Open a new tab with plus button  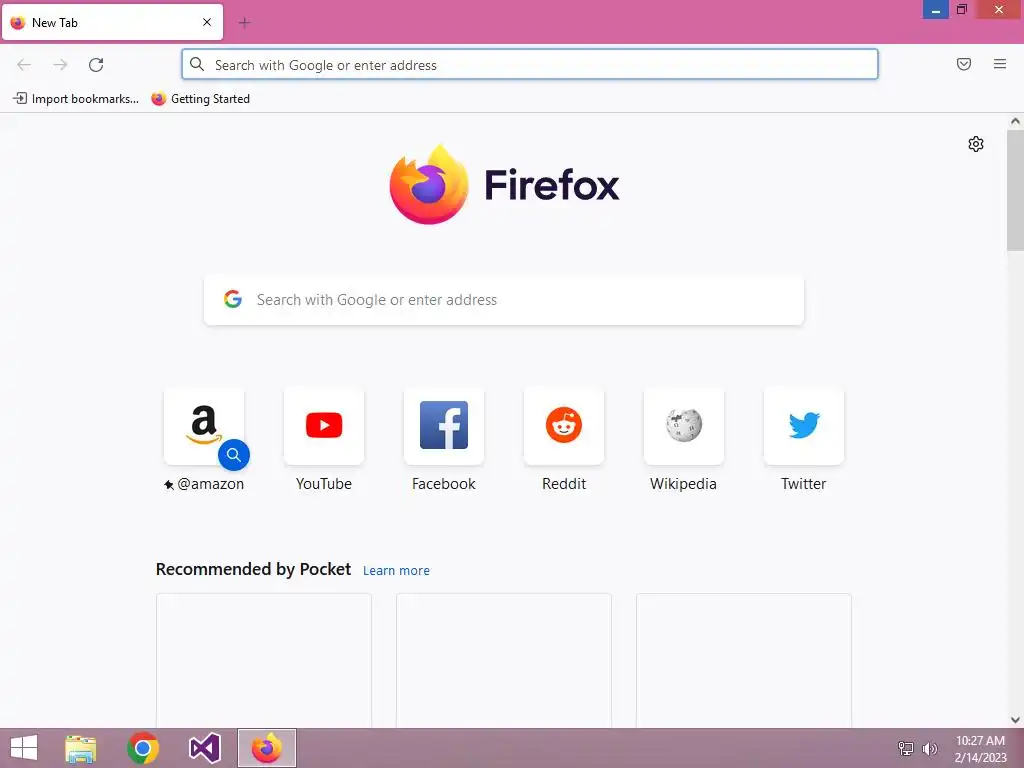coord(244,23)
